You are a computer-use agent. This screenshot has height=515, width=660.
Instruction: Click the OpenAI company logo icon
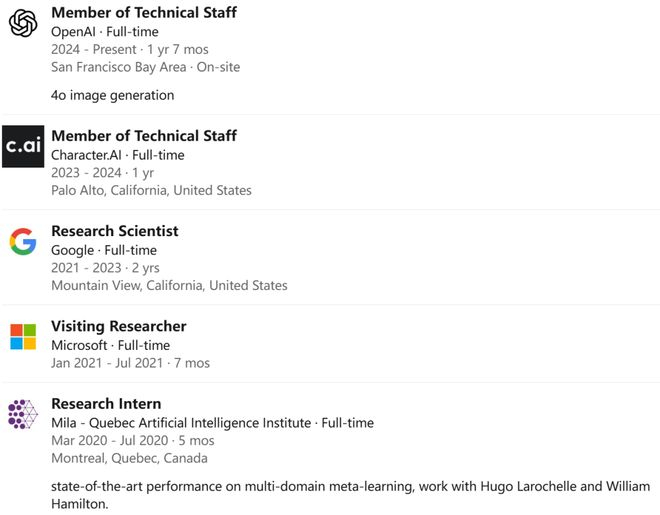pyautogui.click(x=23, y=22)
